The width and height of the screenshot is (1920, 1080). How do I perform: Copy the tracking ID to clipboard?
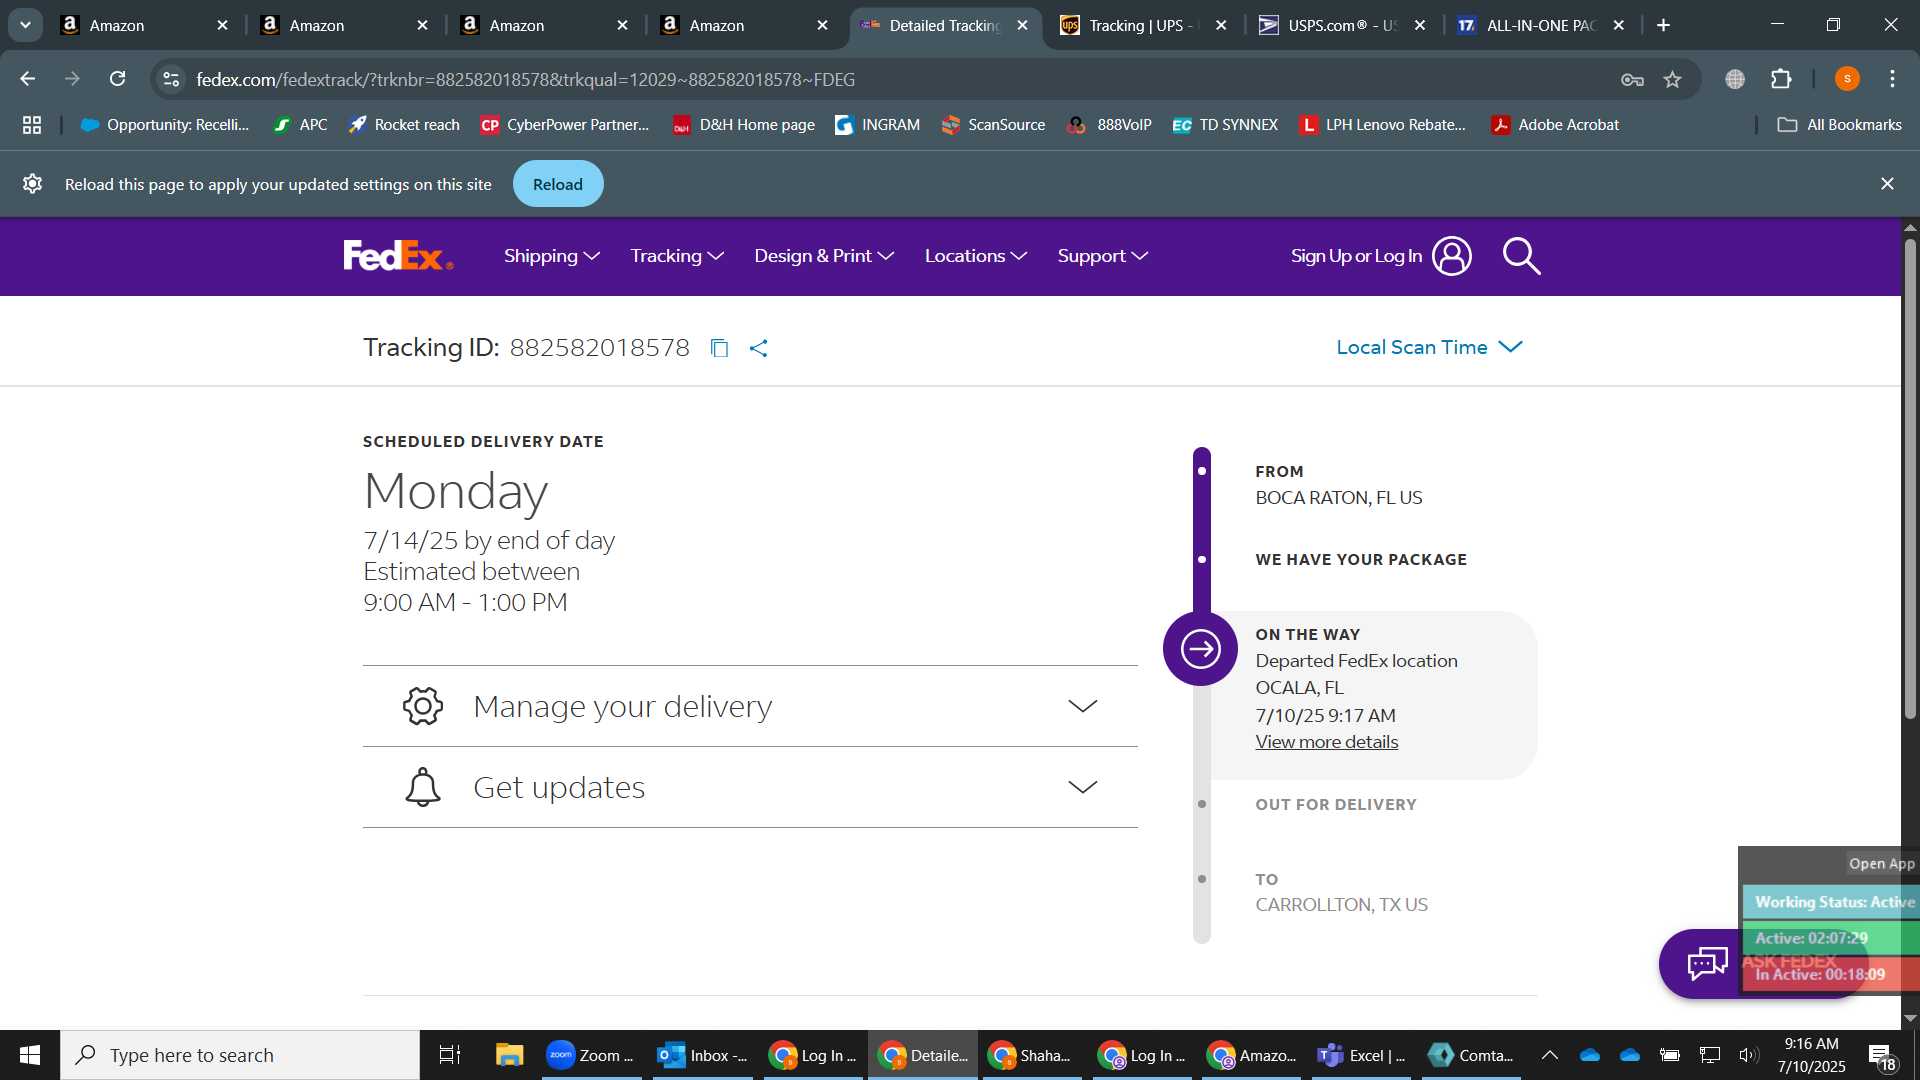click(x=719, y=348)
